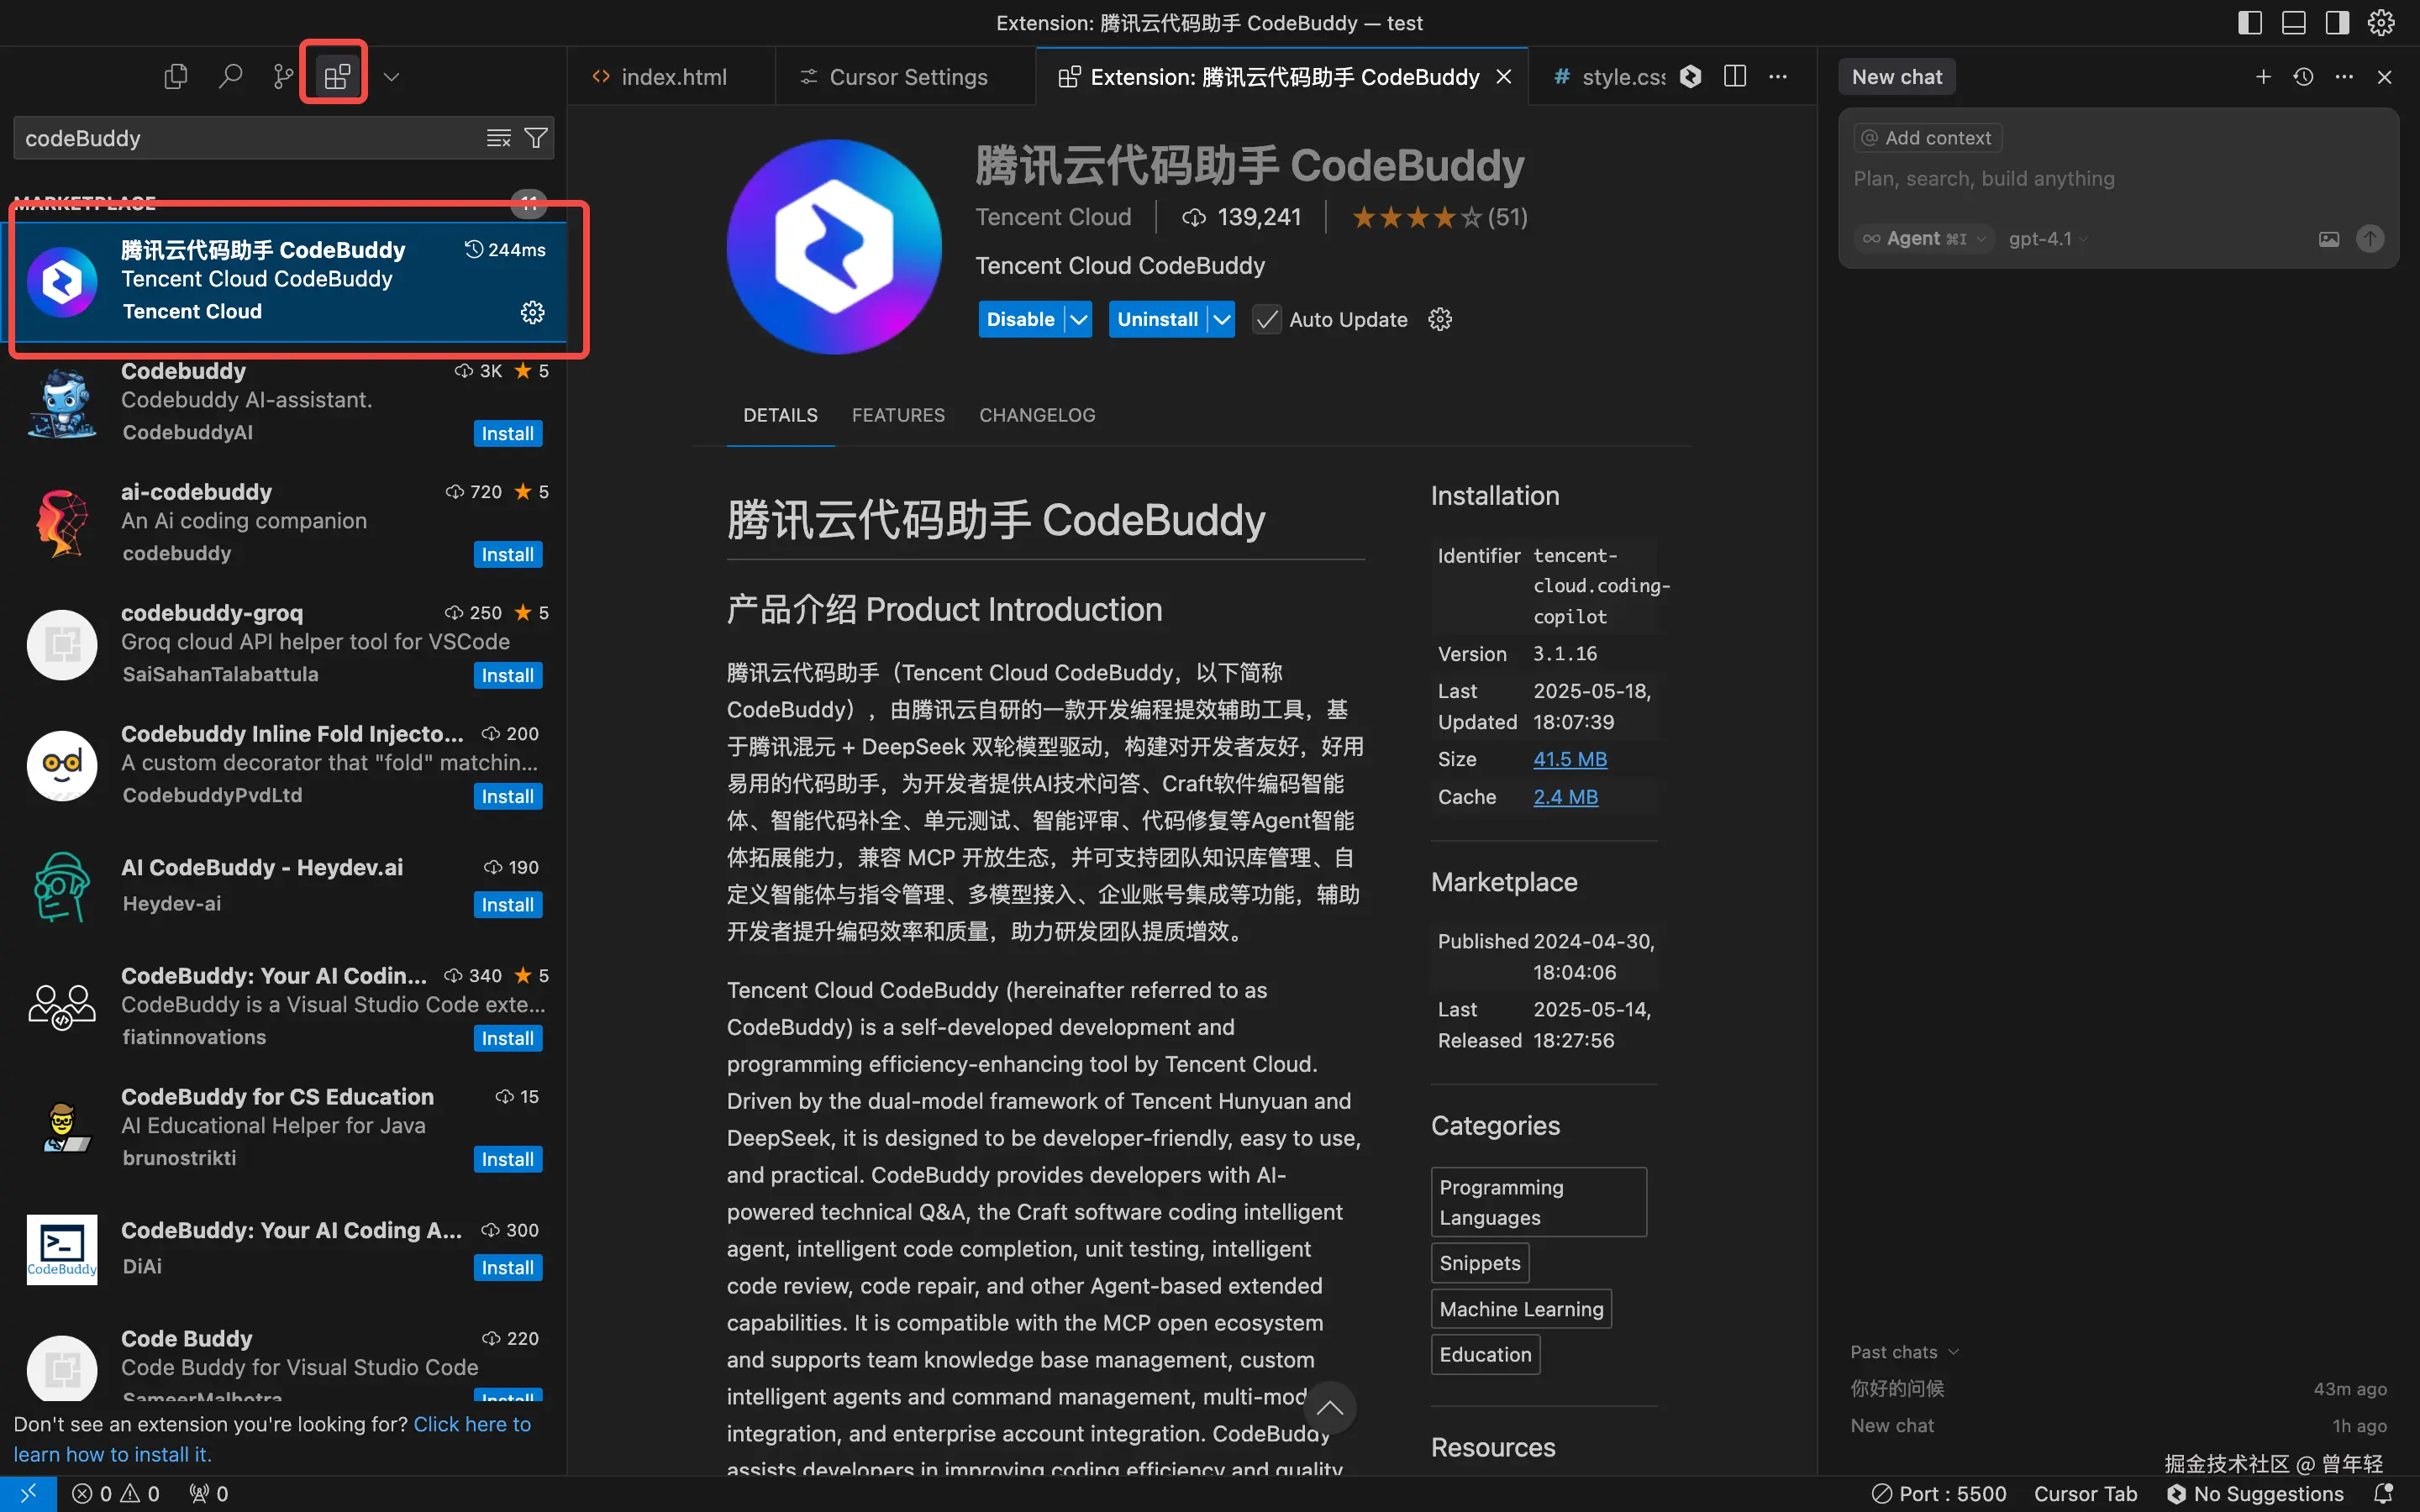Image resolution: width=2420 pixels, height=1512 pixels.
Task: Click split editor right icon
Action: point(1735,77)
